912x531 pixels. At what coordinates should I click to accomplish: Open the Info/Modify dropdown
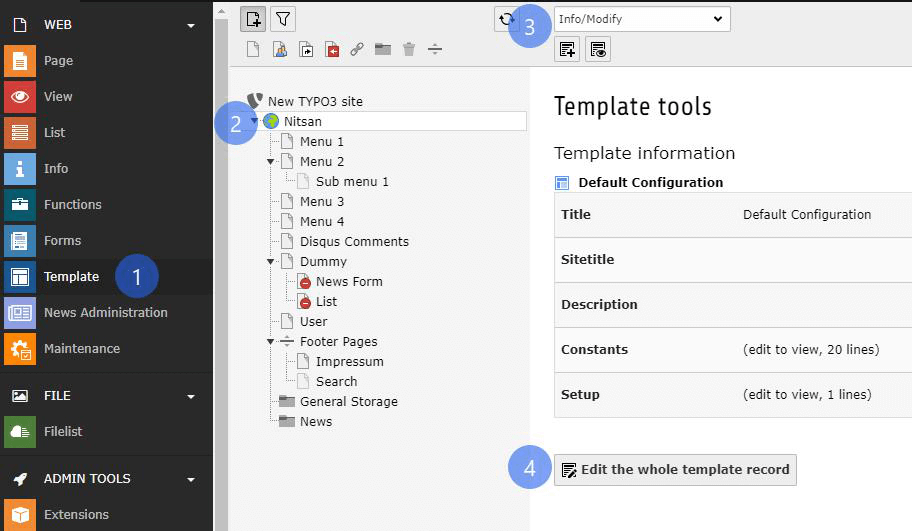(x=642, y=19)
